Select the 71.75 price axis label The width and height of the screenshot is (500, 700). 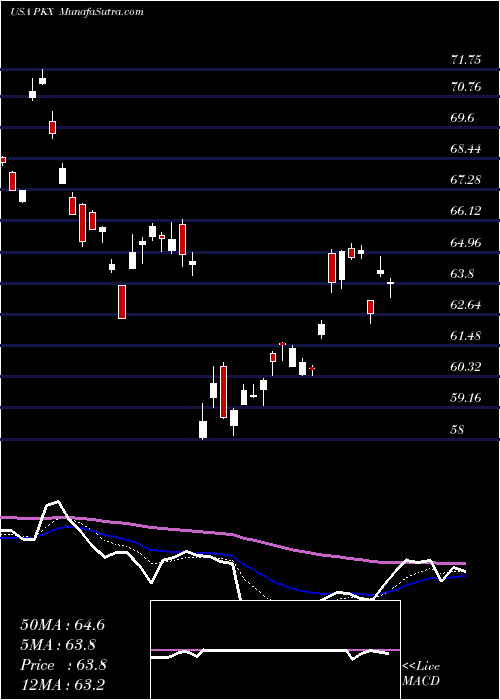466,59
